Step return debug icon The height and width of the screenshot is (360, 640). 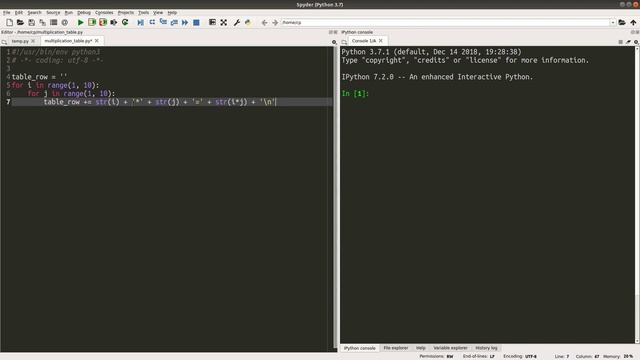pos(174,22)
